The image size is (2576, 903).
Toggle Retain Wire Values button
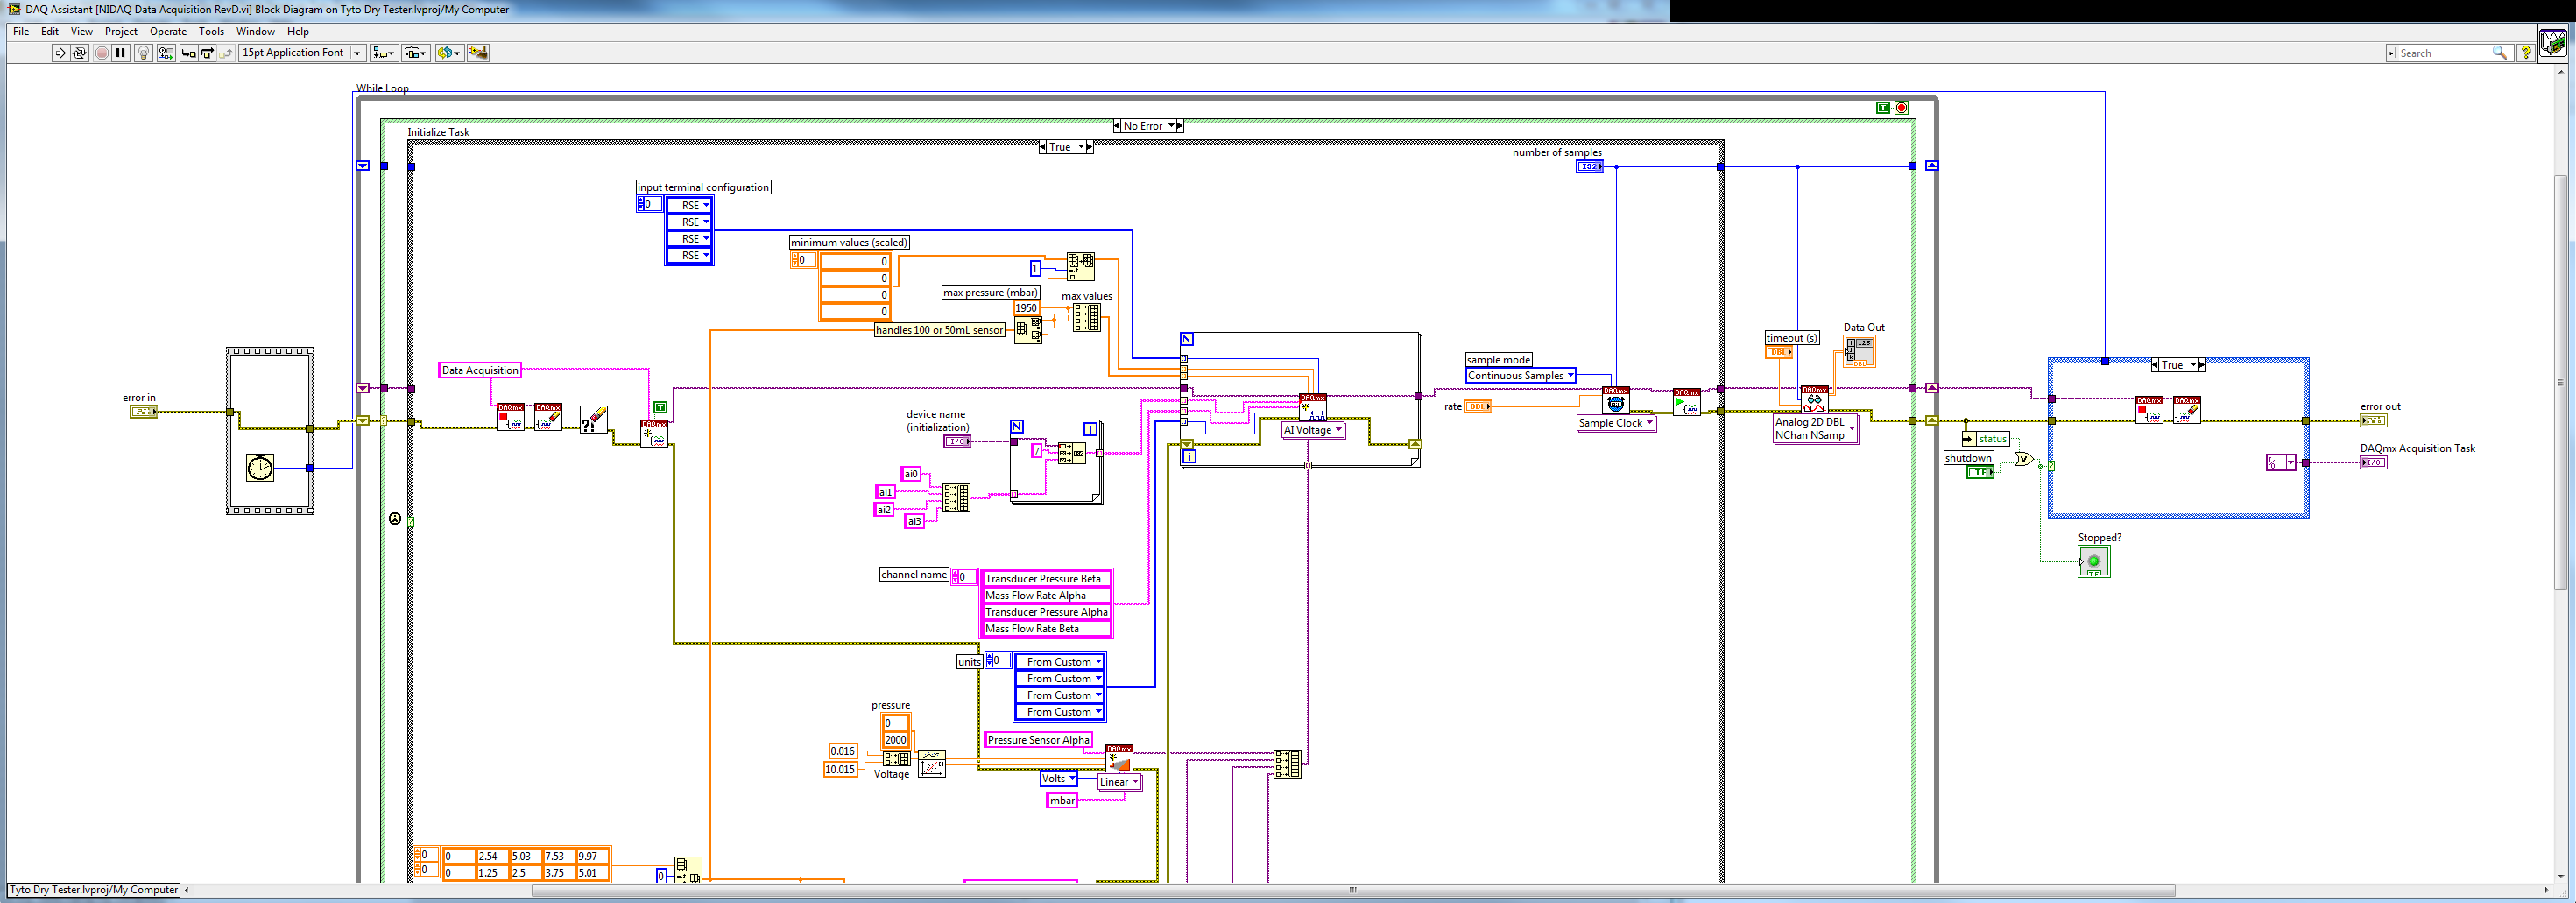click(166, 53)
